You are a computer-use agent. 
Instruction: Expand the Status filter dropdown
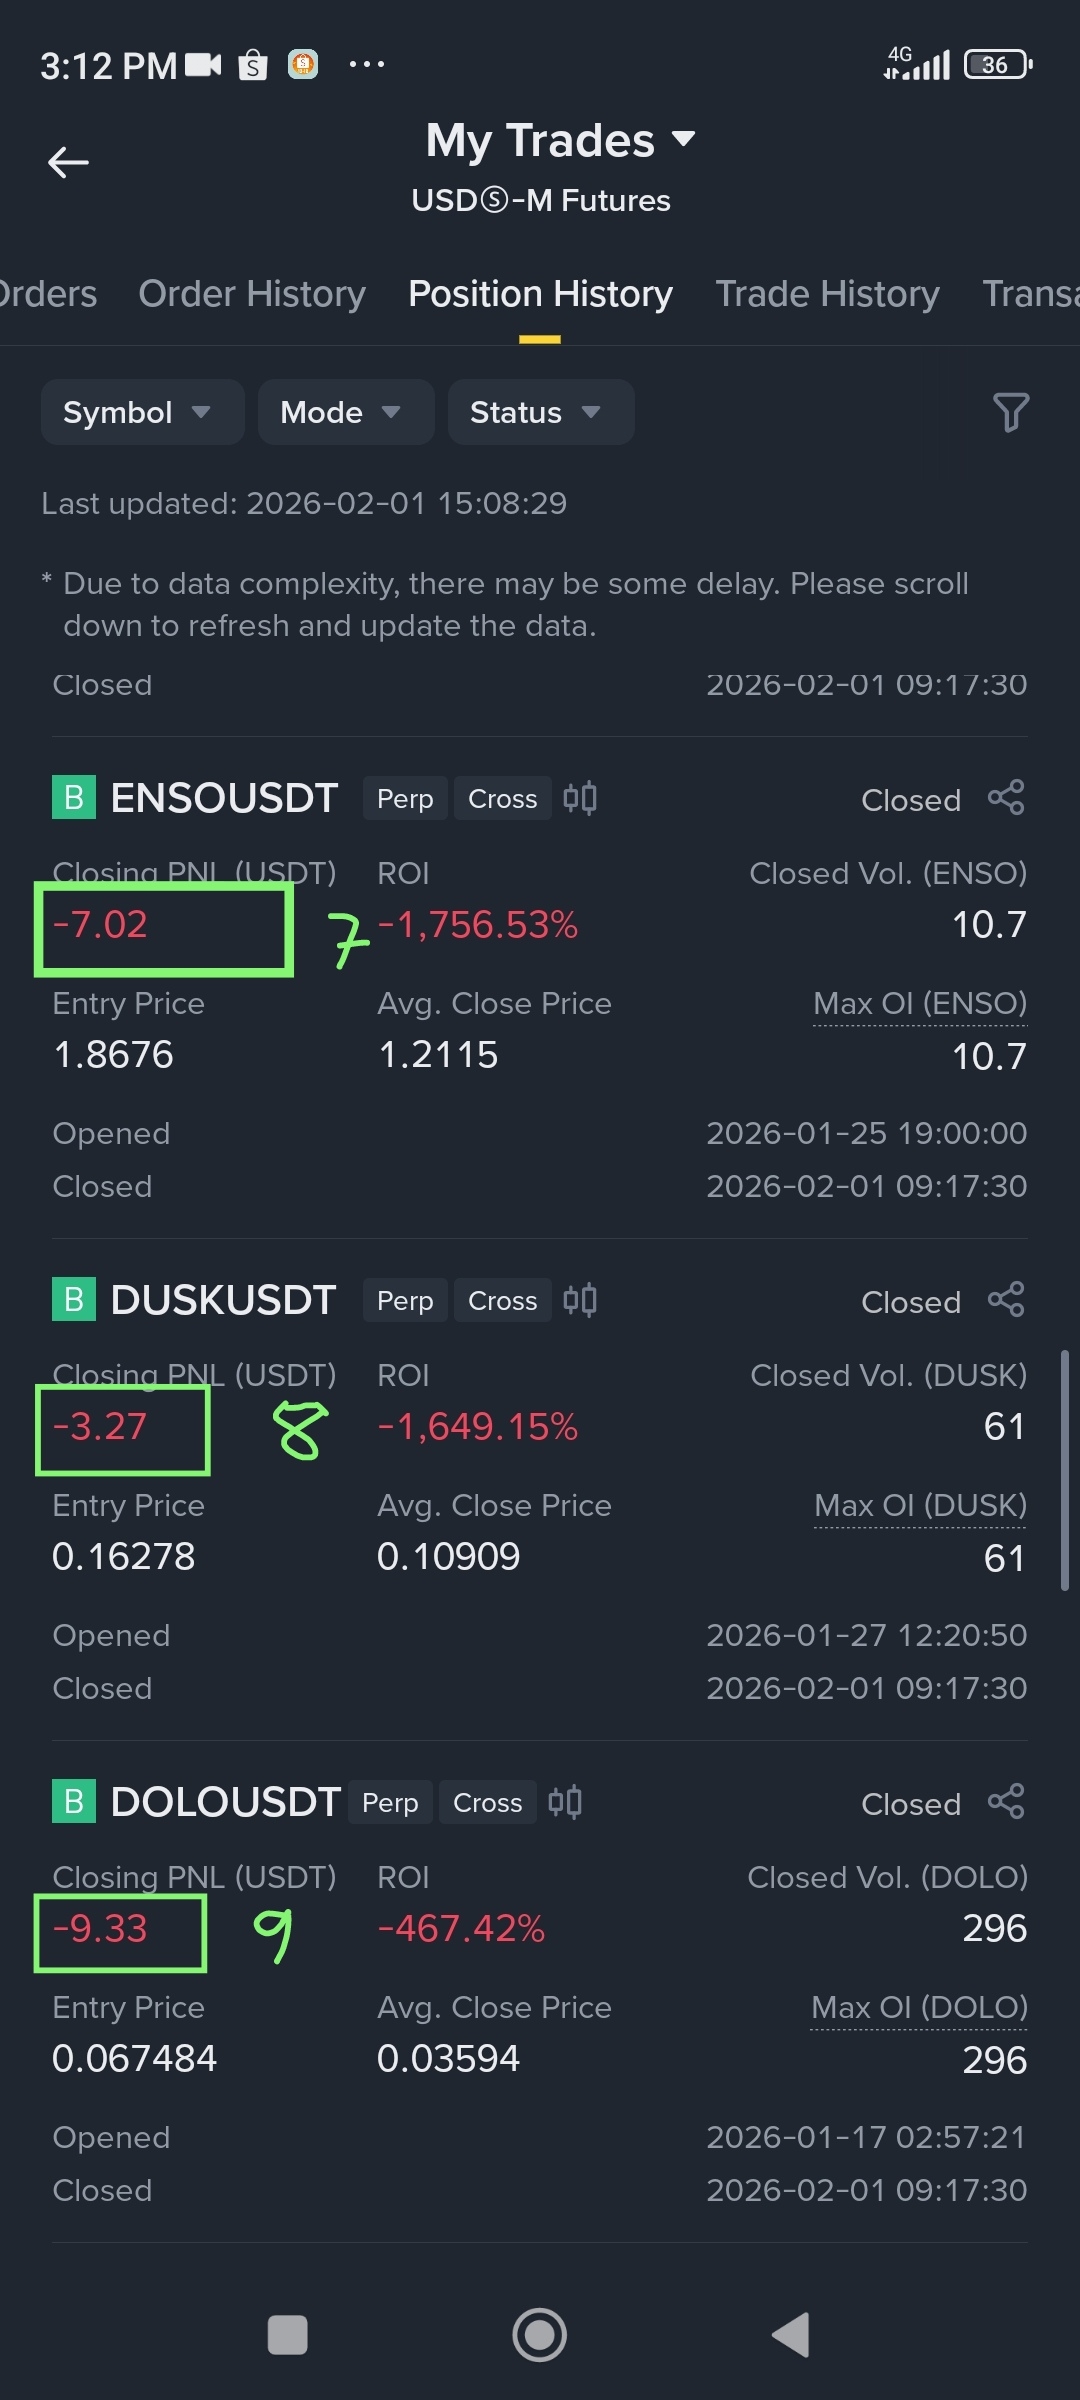(540, 412)
